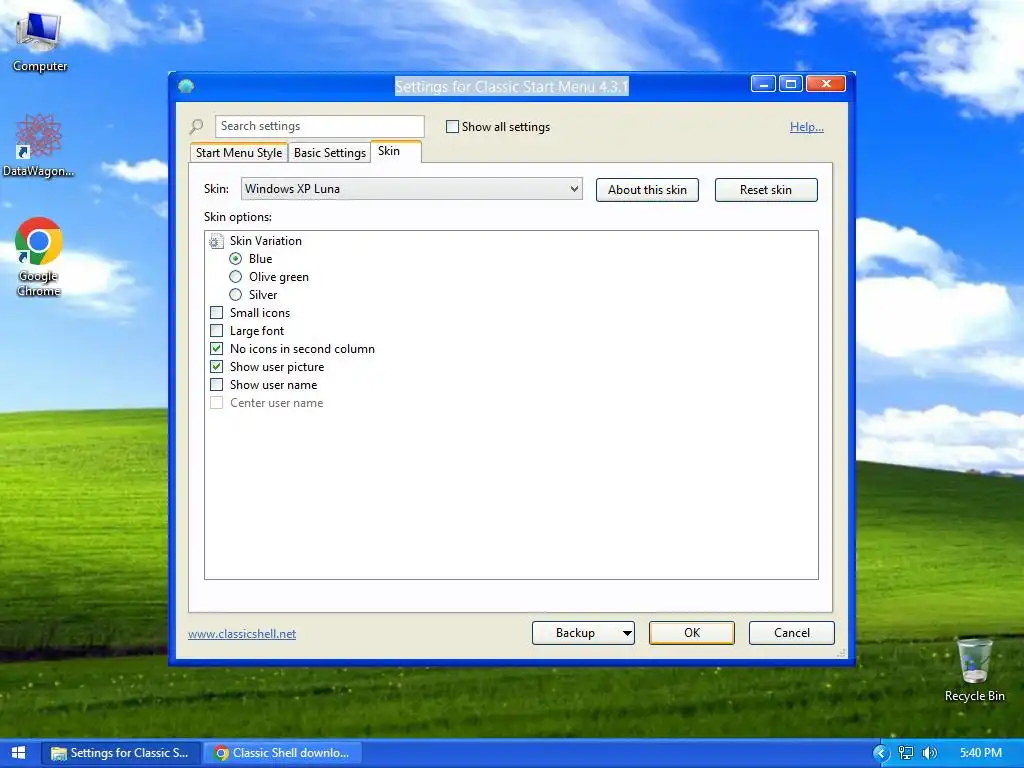The height and width of the screenshot is (768, 1024).
Task: Open www.classicshell.net link
Action: (x=242, y=633)
